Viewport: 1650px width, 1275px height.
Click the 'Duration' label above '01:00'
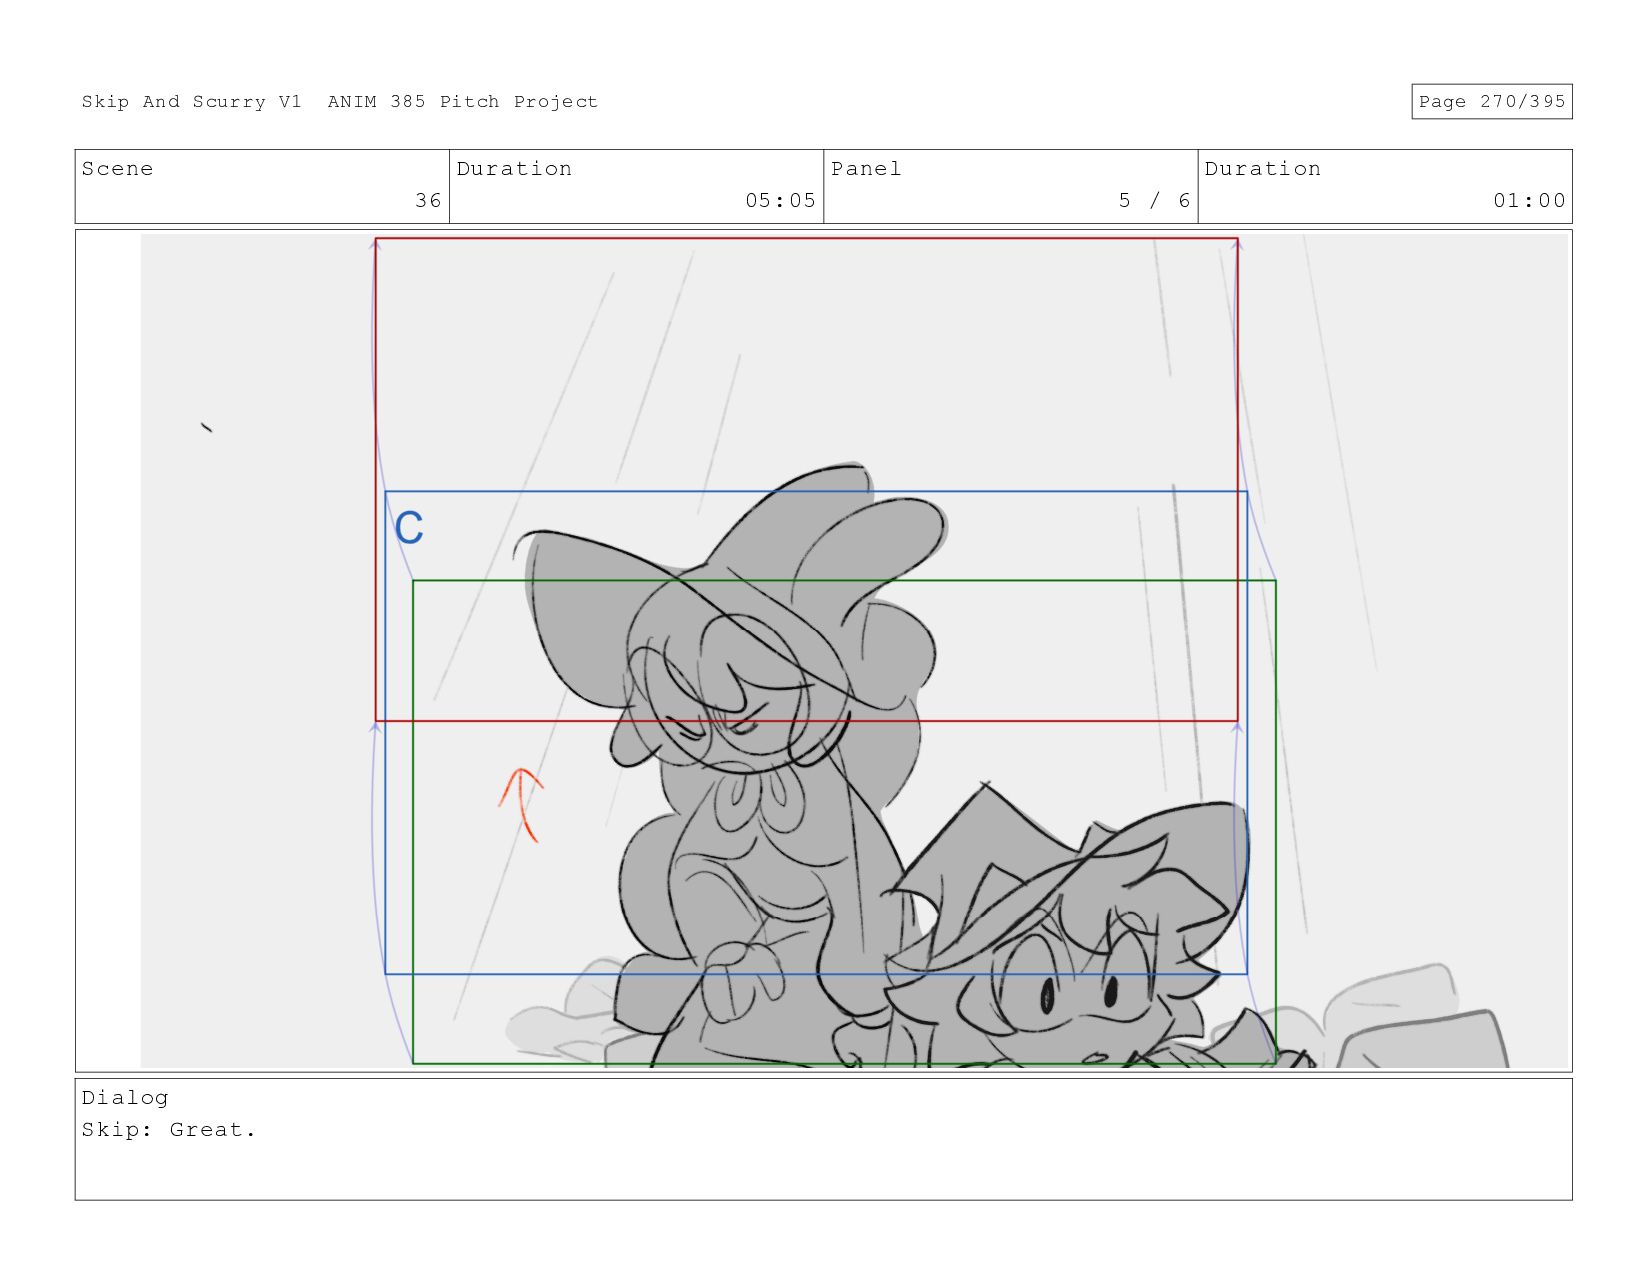click(1262, 169)
